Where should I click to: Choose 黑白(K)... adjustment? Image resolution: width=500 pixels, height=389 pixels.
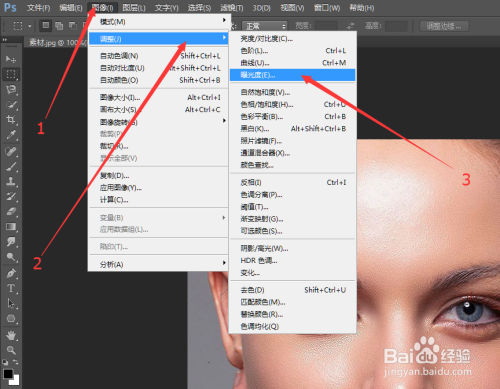pos(293,129)
